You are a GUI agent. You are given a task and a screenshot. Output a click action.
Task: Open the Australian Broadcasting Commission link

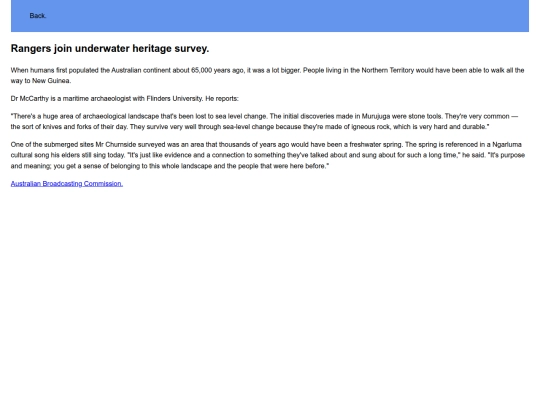point(66,184)
